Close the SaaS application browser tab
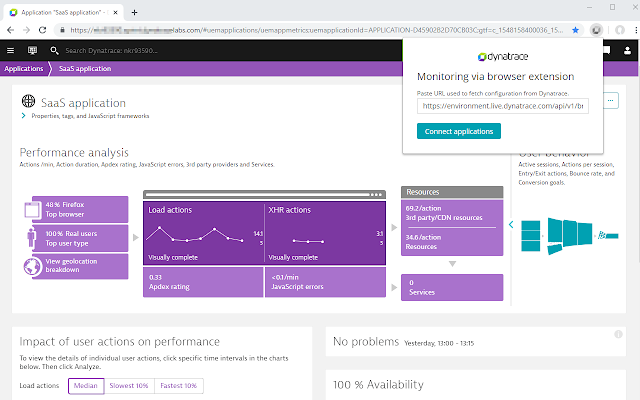Image resolution: width=640 pixels, height=400 pixels. pyautogui.click(x=116, y=12)
